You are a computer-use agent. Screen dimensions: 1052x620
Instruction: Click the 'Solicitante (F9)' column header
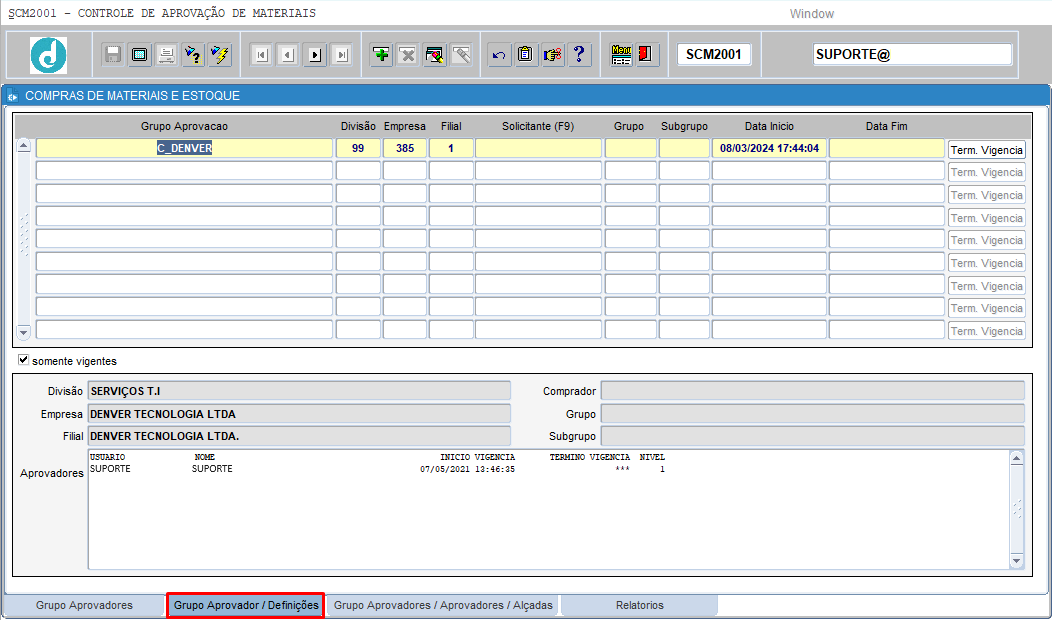538,126
